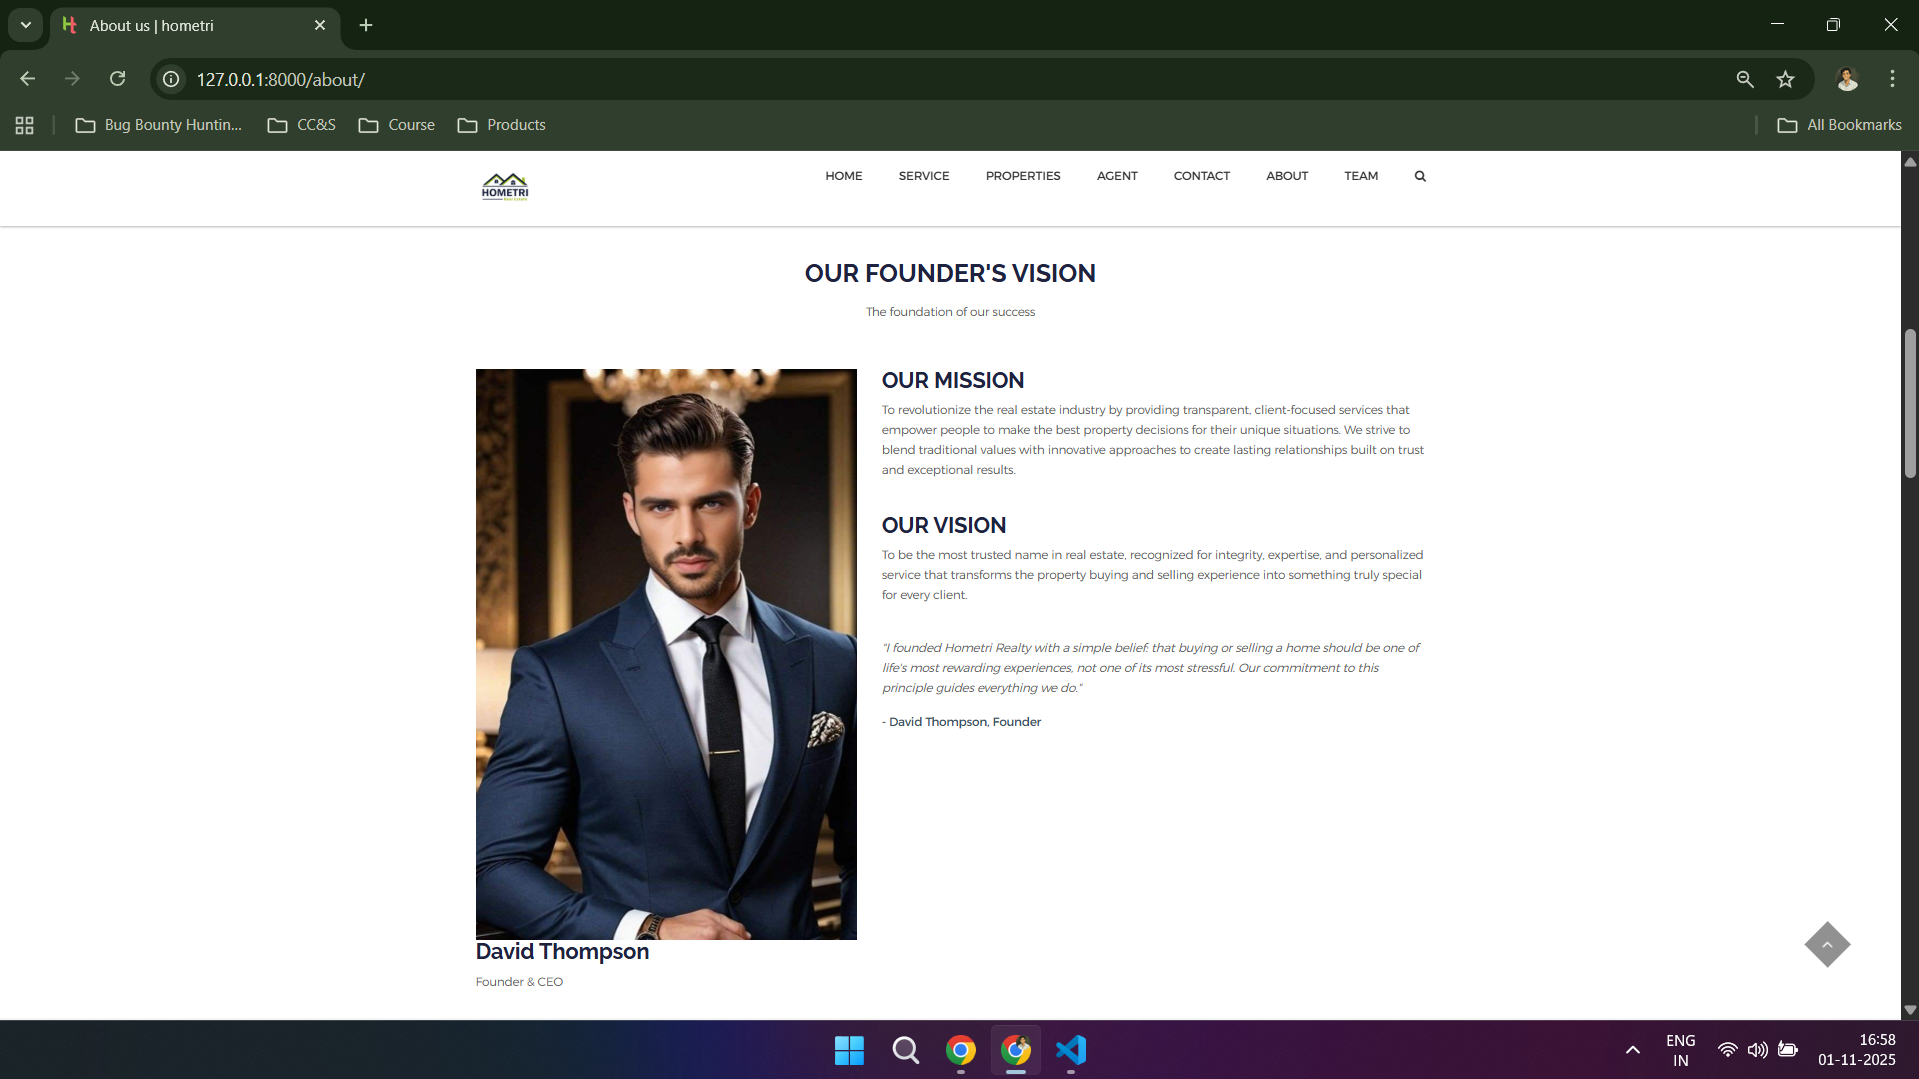The width and height of the screenshot is (1919, 1079).
Task: Open the PROPERTIES nav item
Action: point(1022,176)
